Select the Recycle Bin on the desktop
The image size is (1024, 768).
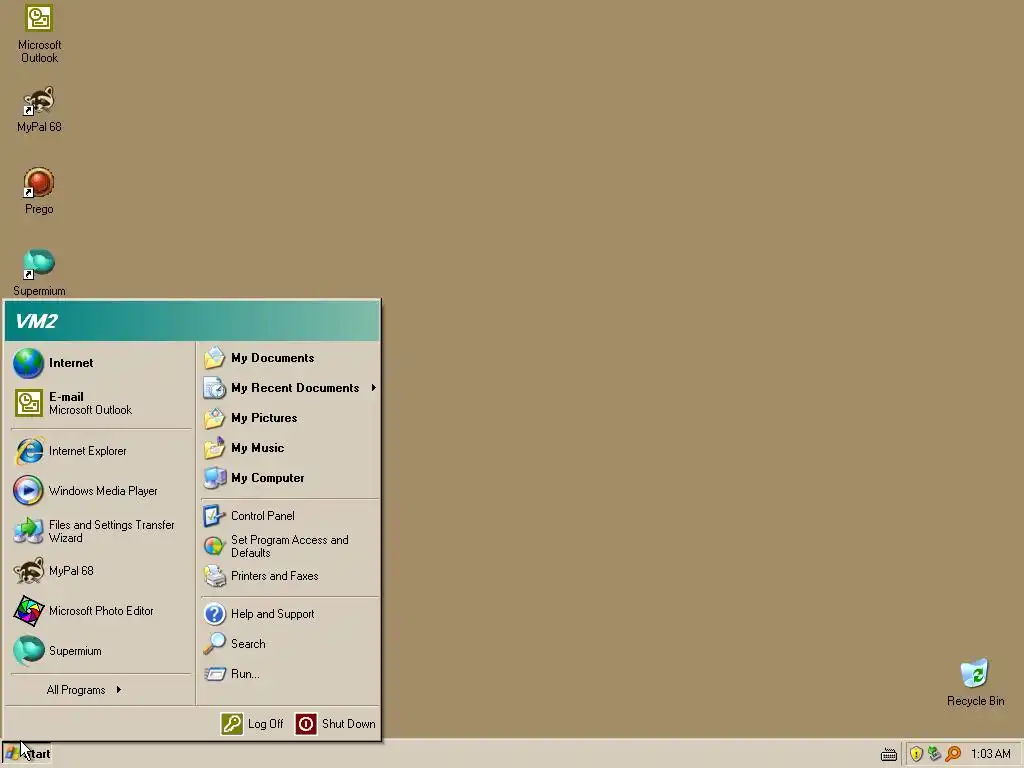click(x=975, y=682)
